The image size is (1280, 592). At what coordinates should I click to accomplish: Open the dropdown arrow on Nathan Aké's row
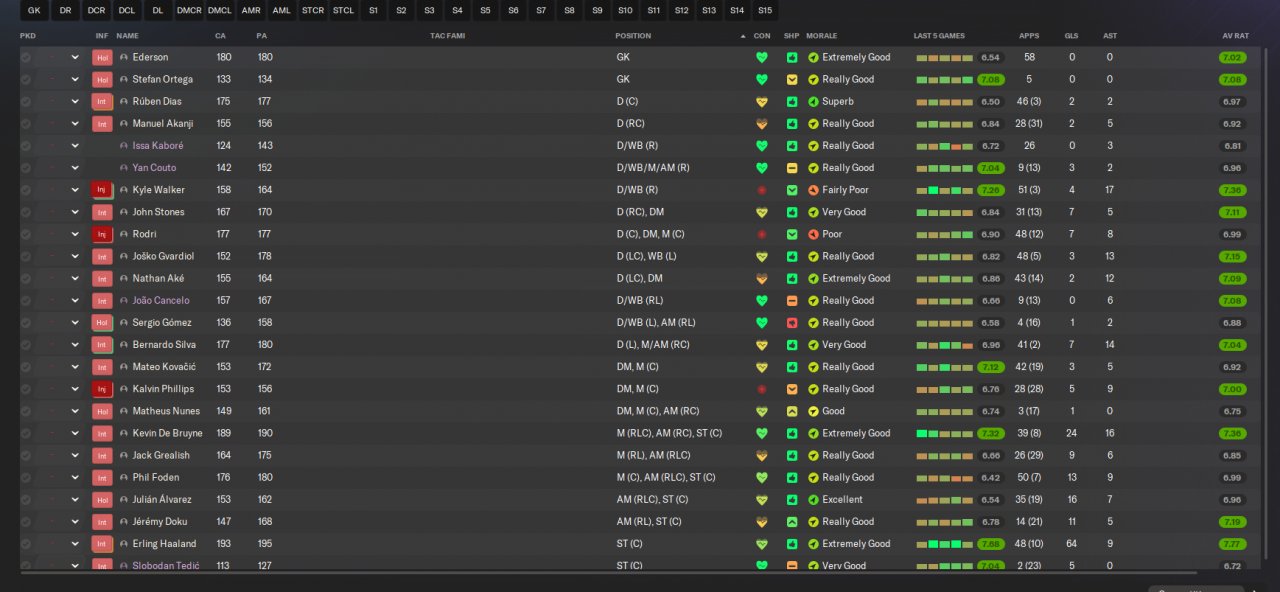coord(75,279)
